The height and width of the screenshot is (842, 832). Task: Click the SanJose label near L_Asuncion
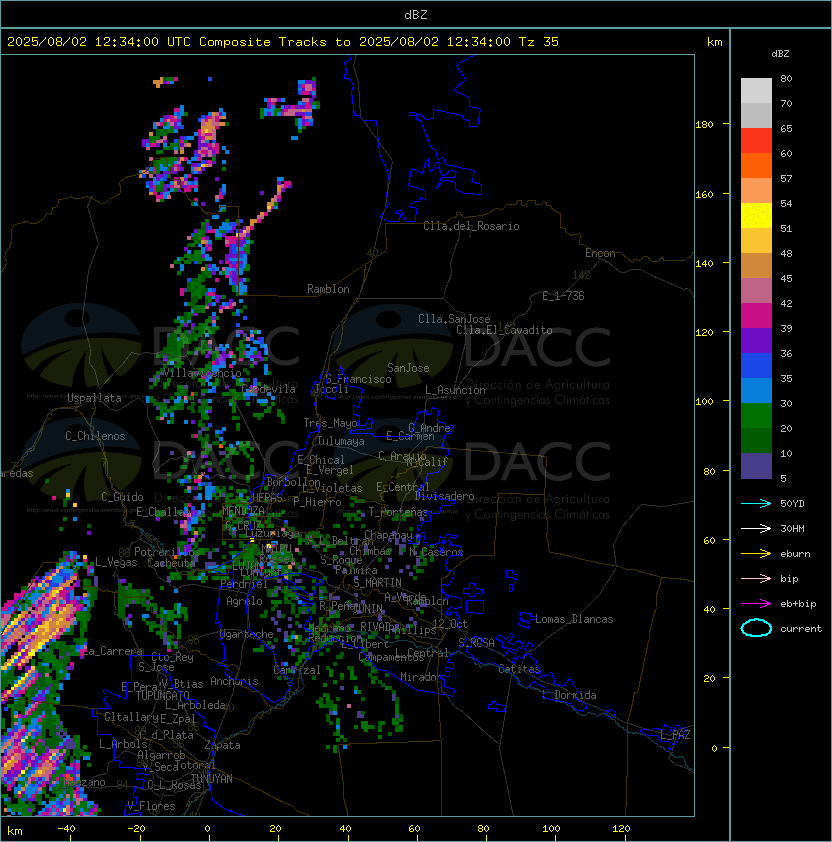pyautogui.click(x=408, y=368)
